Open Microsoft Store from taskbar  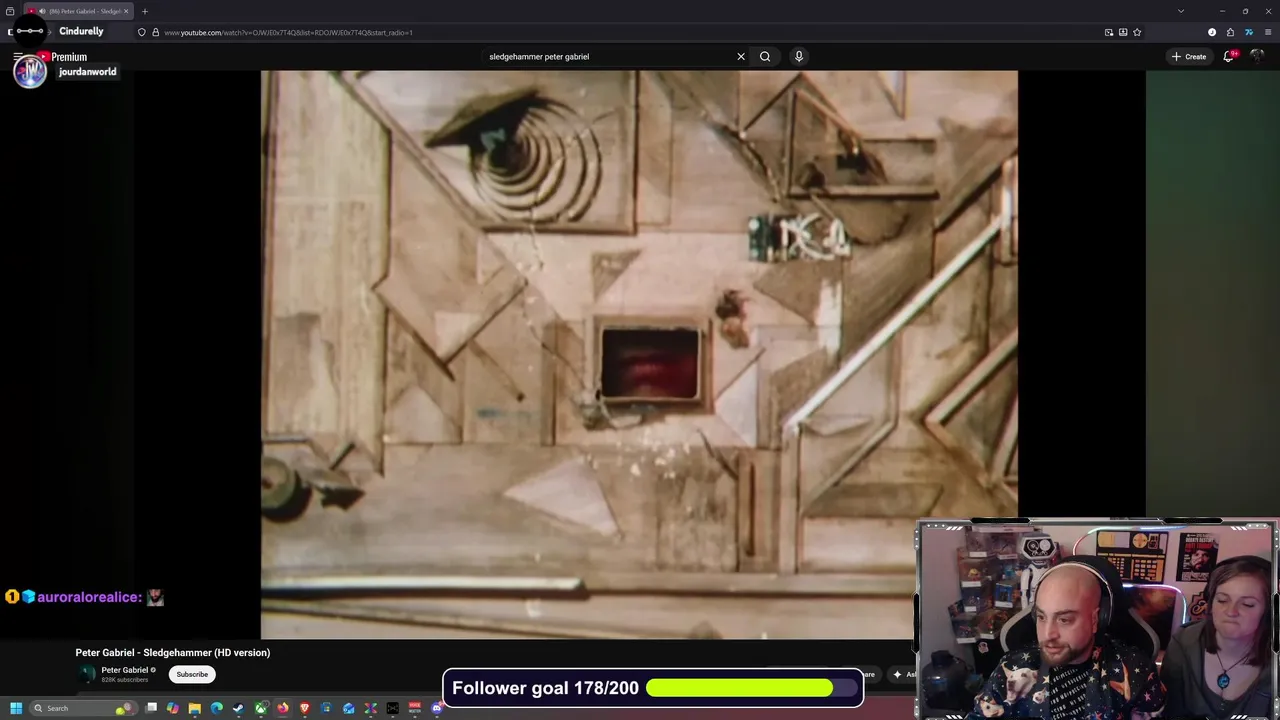click(x=326, y=708)
